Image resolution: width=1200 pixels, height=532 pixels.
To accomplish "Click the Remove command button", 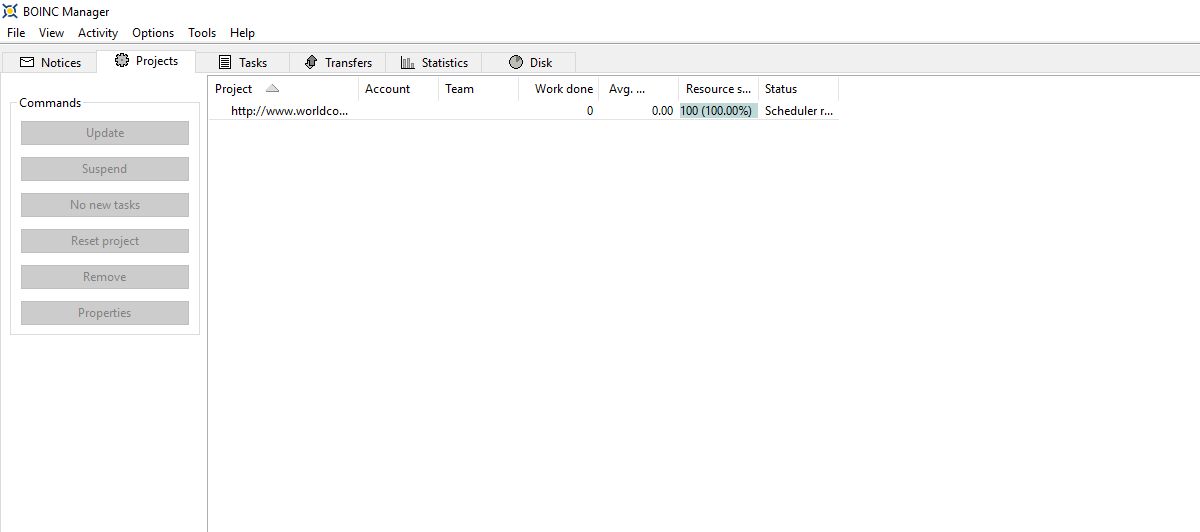I will [105, 277].
